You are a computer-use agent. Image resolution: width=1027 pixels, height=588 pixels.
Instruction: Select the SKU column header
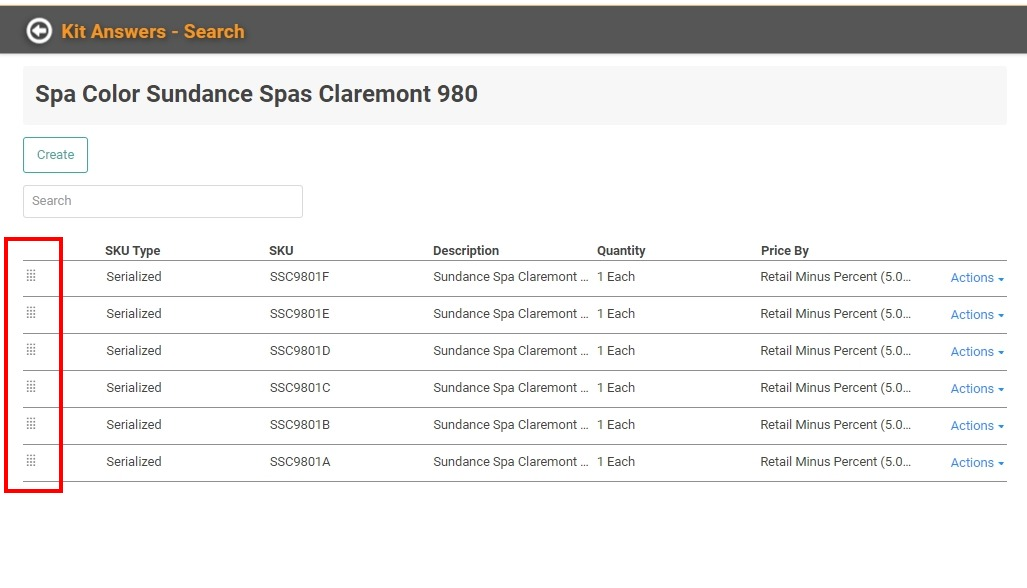pyautogui.click(x=281, y=251)
